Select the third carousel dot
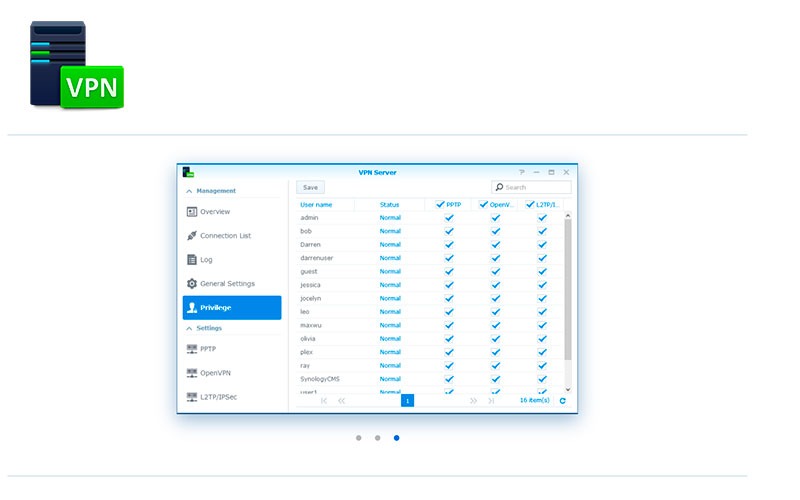 tap(396, 438)
